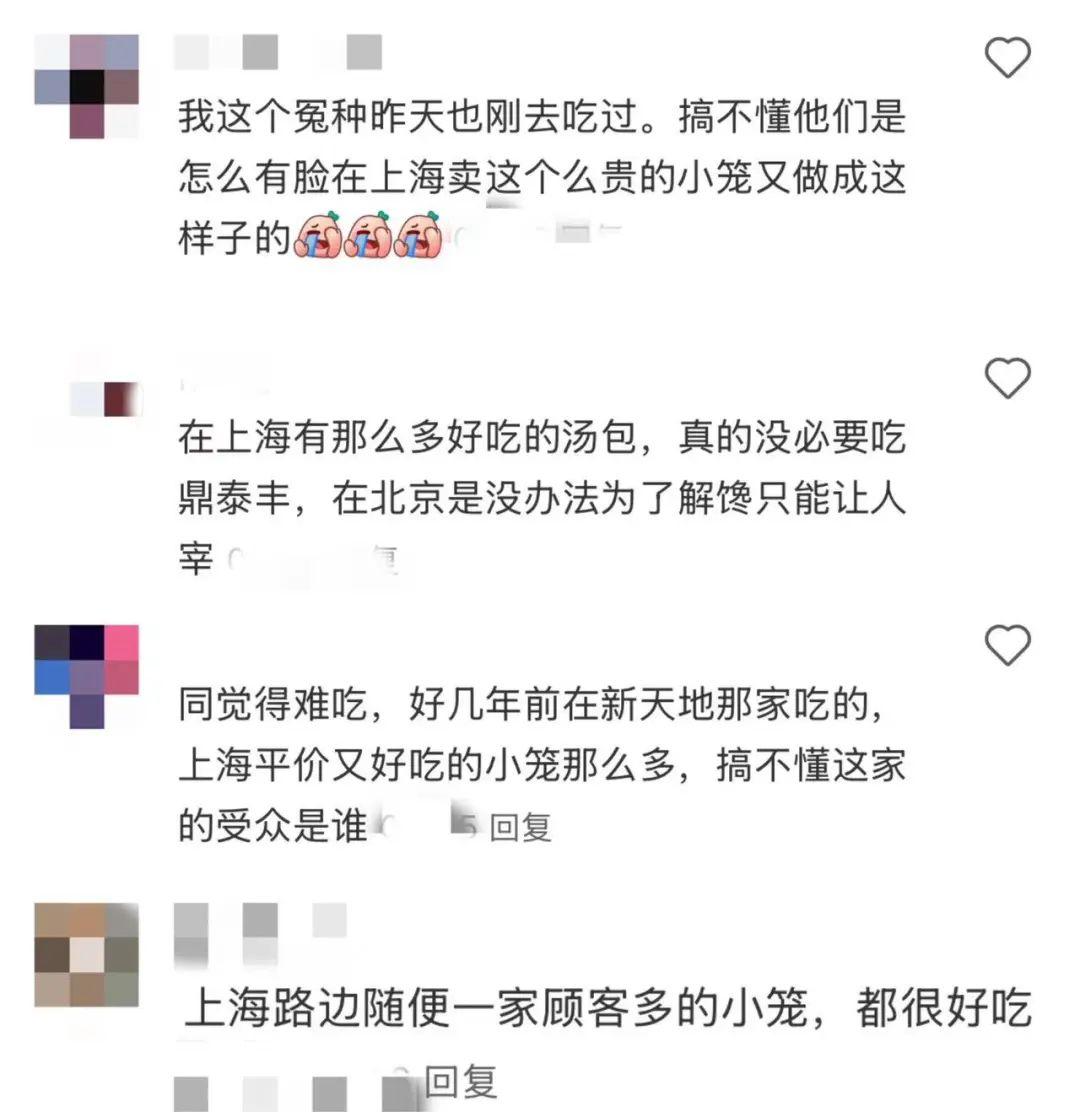Open the blurred username above the 我这个冤种 comment
This screenshot has height=1112, width=1080.
278,52
